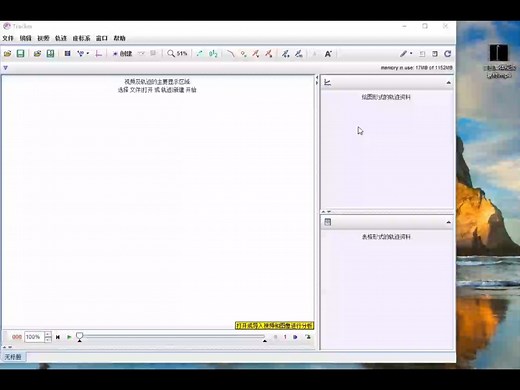Expand the blue triangle below the toolbar
The width and height of the screenshot is (520, 390).
click(x=5, y=68)
